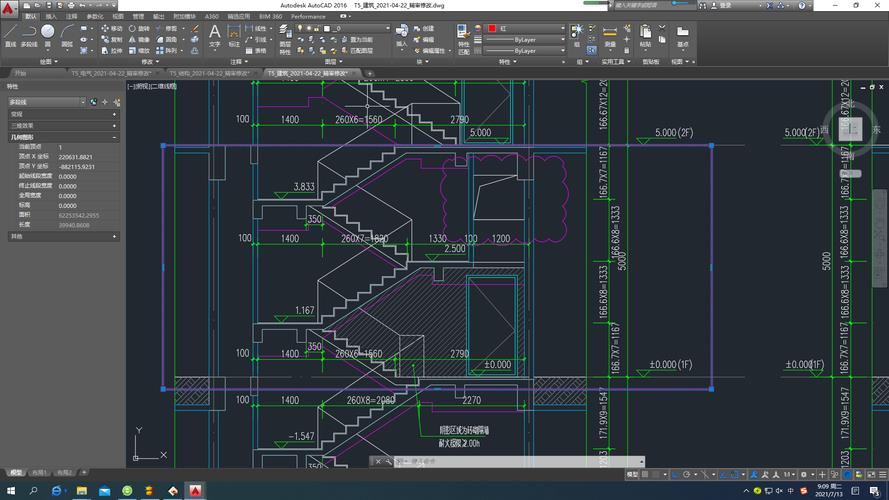Image resolution: width=889 pixels, height=500 pixels.
Task: Expand the General (常规) properties section
Action: [x=114, y=114]
